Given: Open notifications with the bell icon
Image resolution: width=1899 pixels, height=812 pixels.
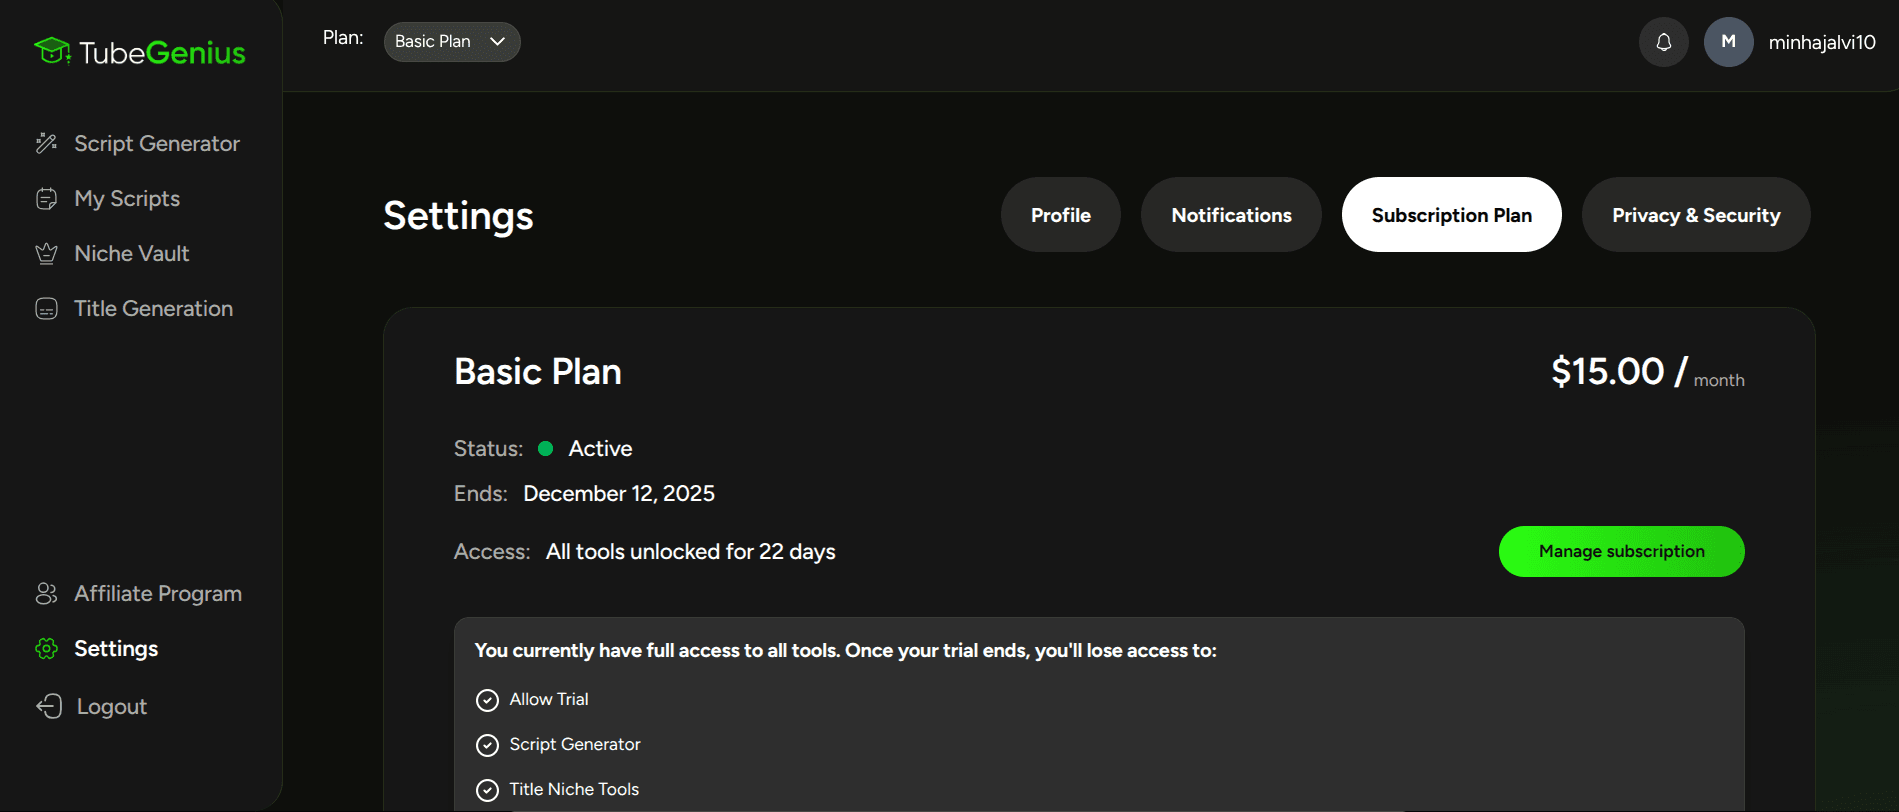Looking at the screenshot, I should (x=1664, y=42).
